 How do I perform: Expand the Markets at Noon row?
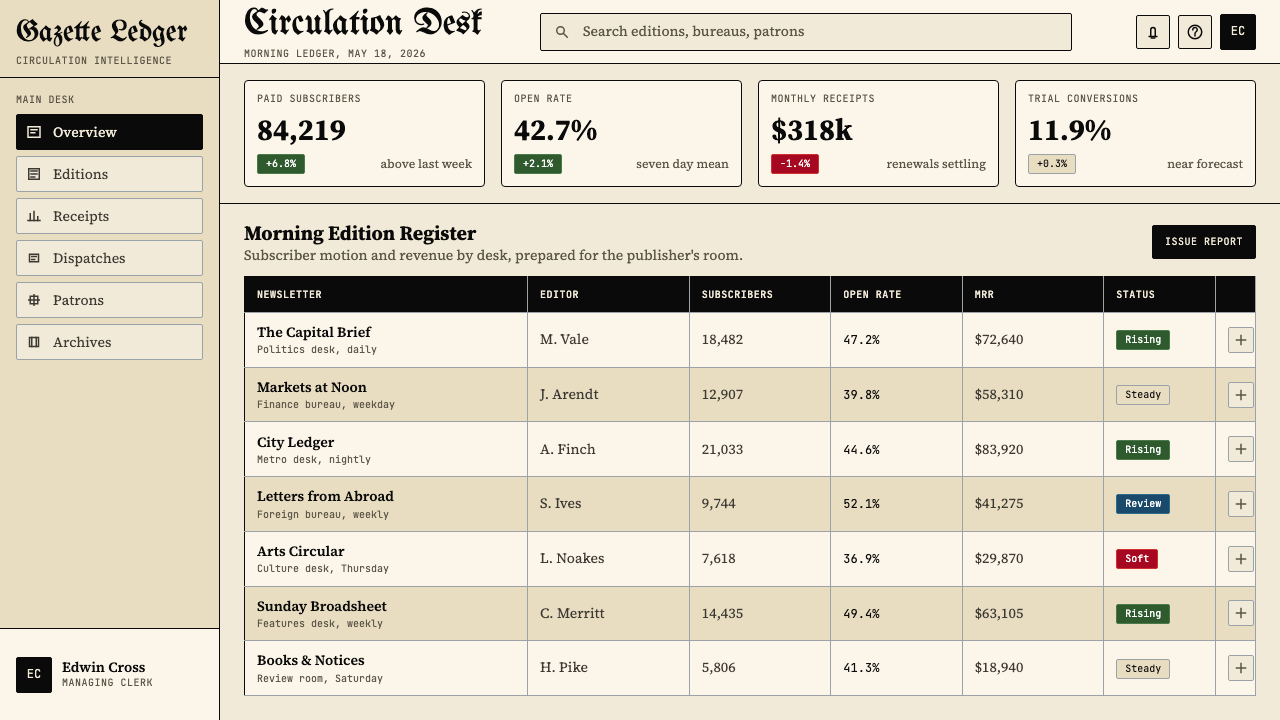(x=1241, y=395)
